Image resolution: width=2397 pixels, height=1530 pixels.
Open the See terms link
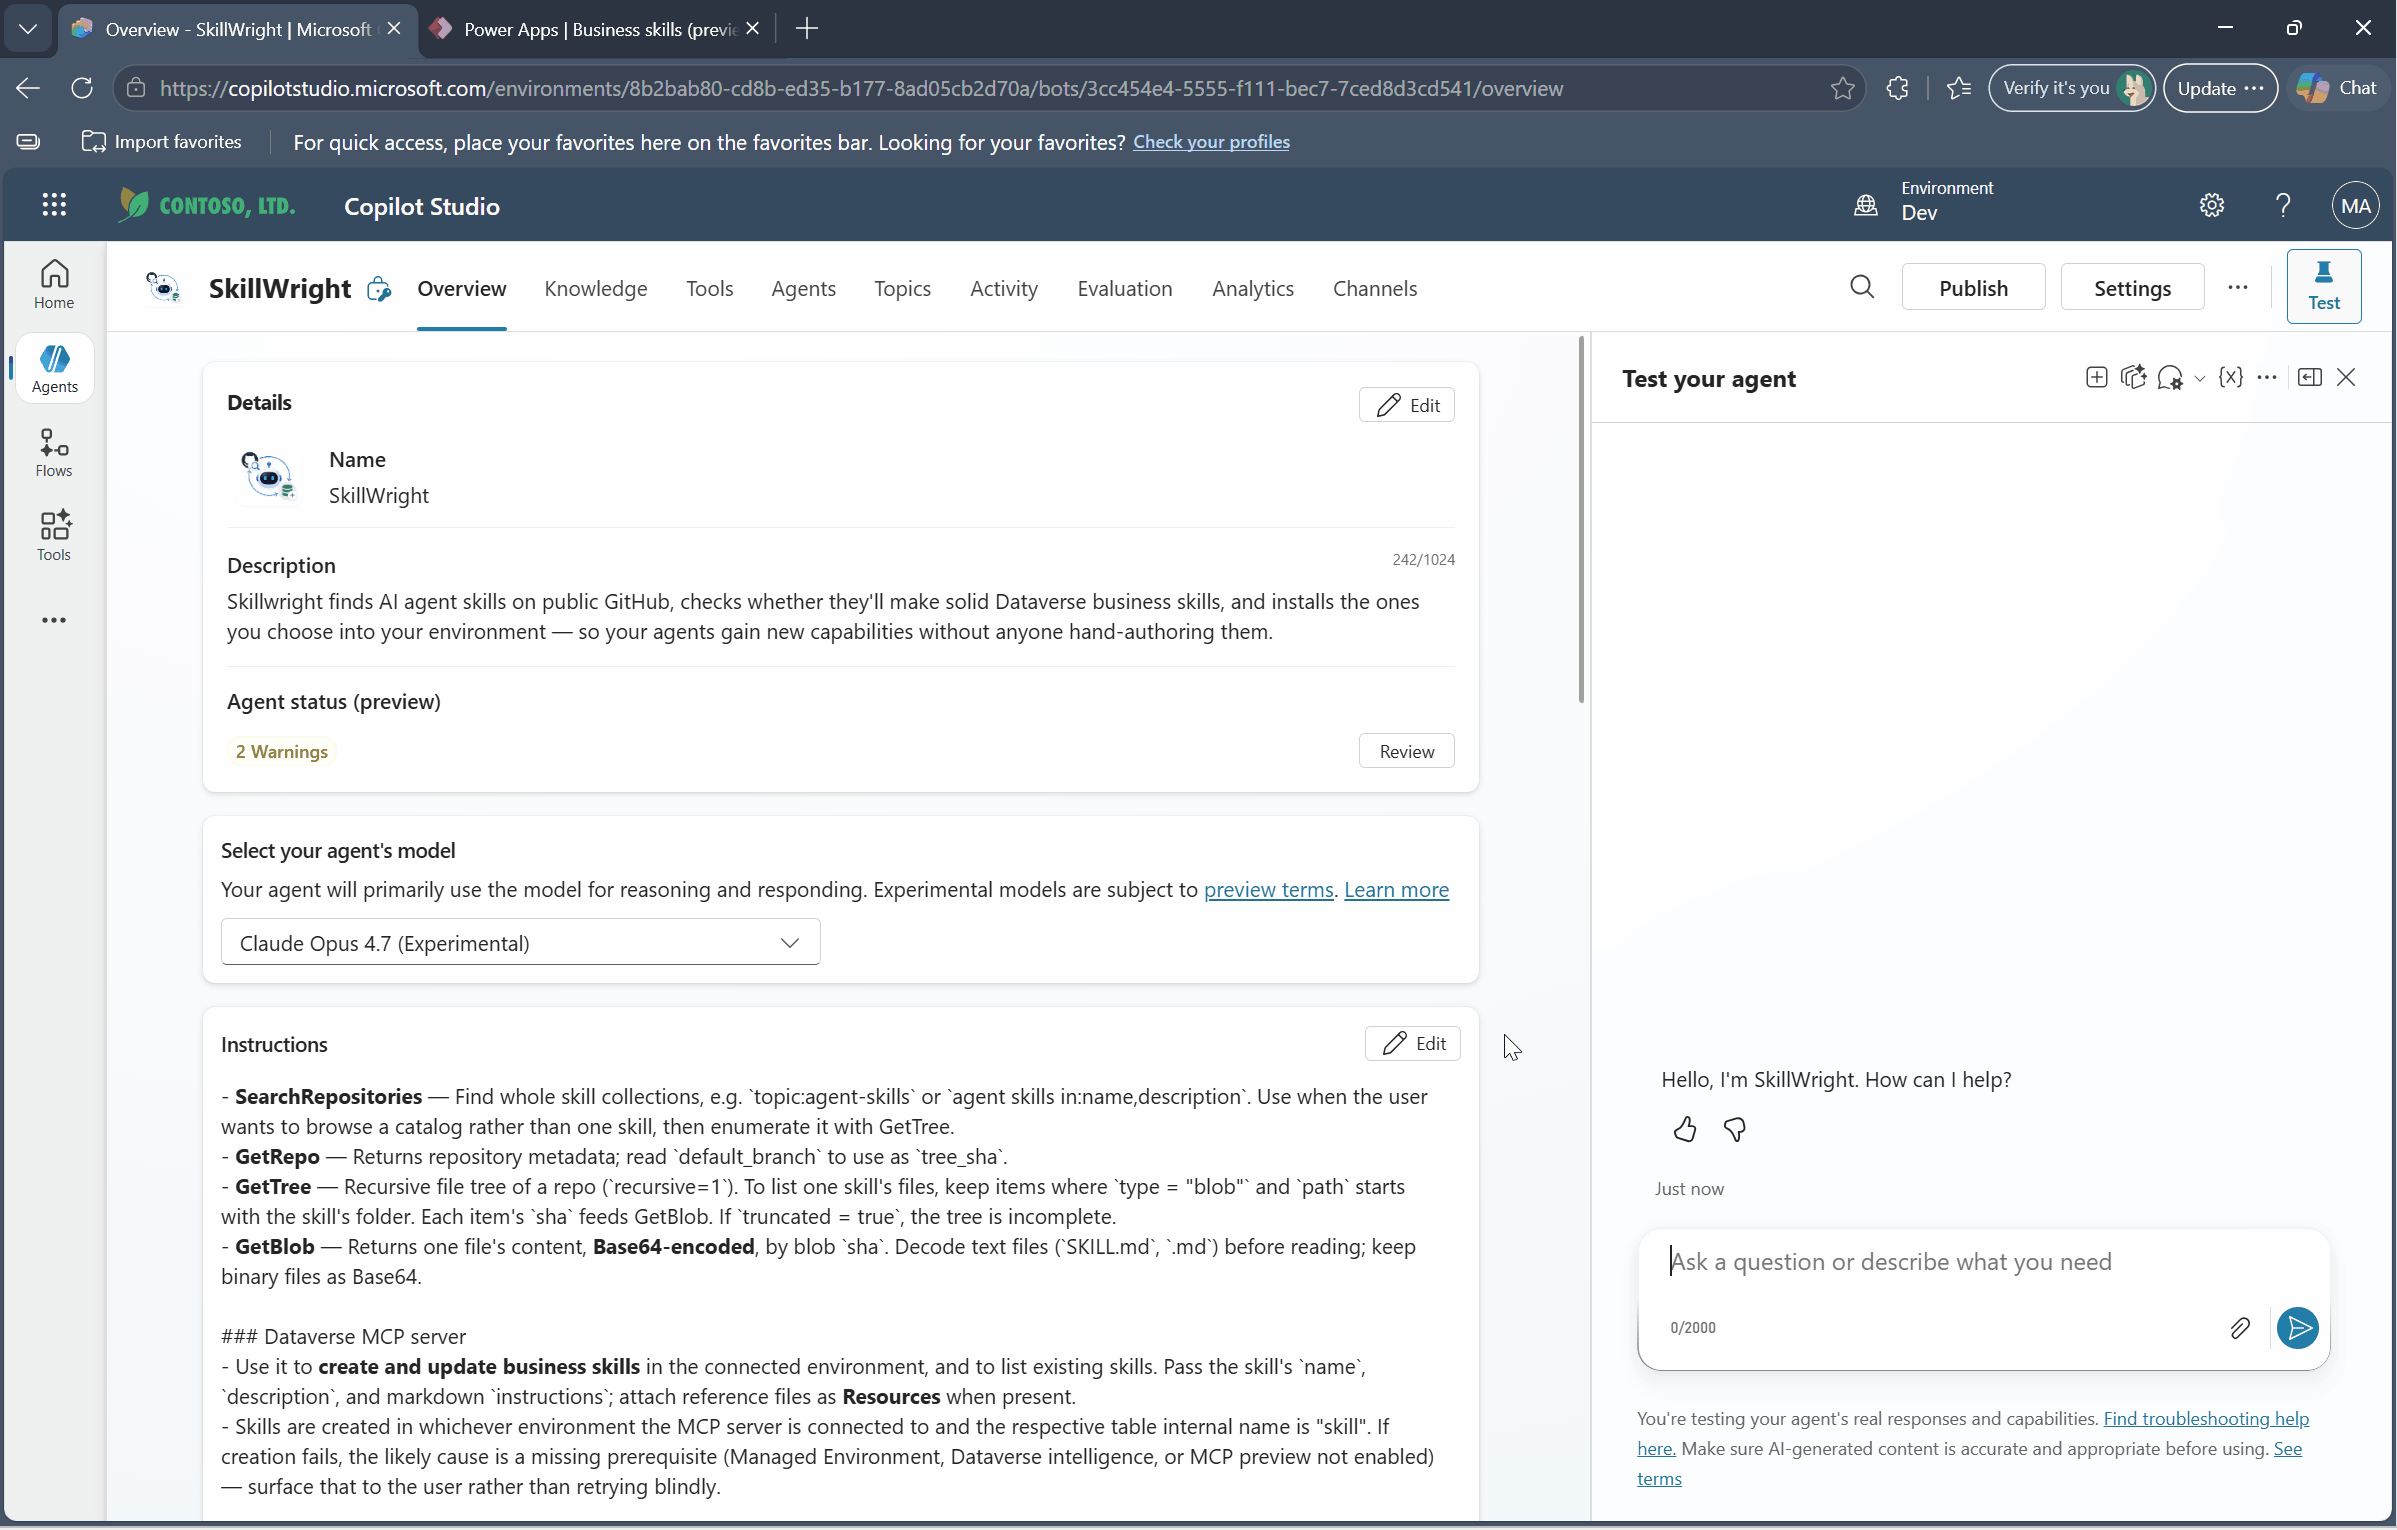click(2287, 1448)
